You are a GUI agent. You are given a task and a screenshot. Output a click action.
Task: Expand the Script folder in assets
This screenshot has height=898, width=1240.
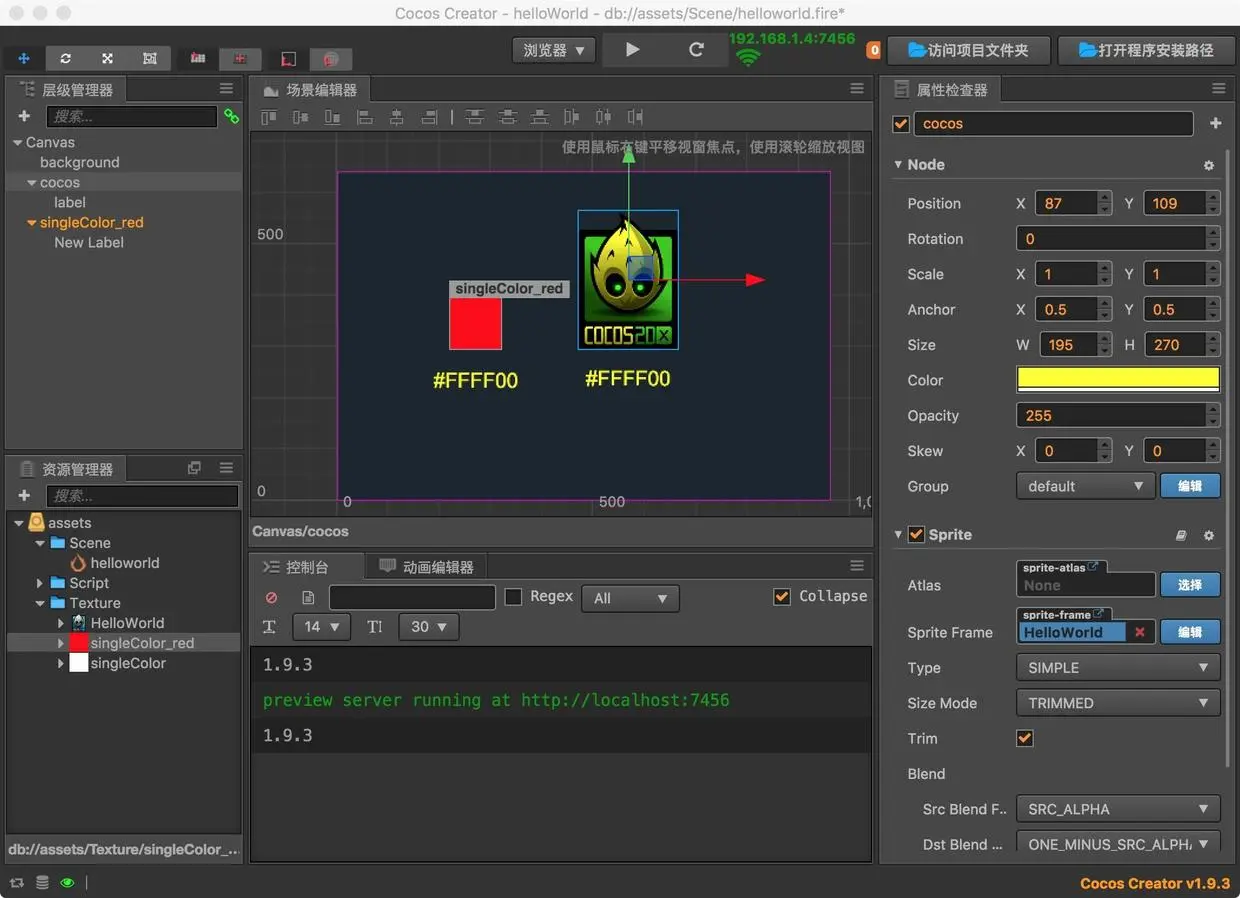[40, 583]
